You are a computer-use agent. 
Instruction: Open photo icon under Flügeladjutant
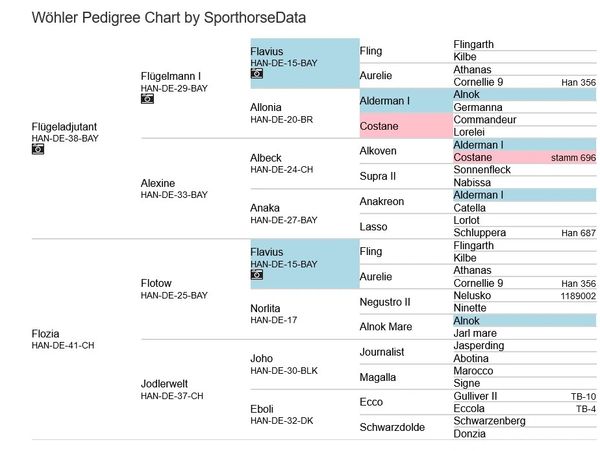38,149
